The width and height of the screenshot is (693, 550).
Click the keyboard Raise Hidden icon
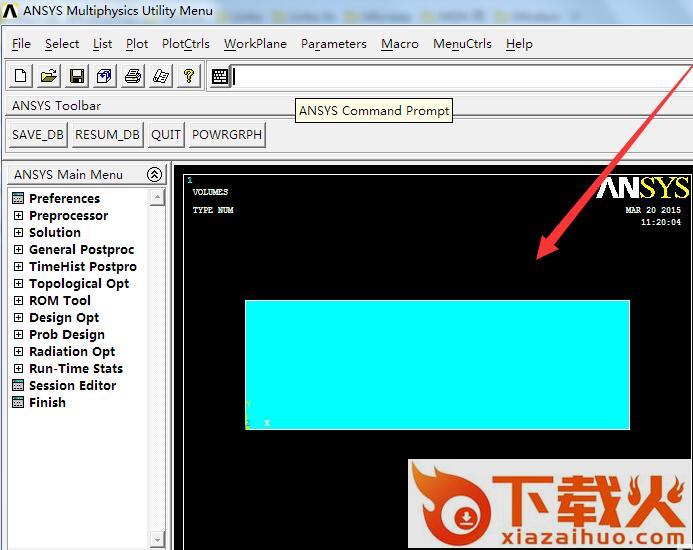pyautogui.click(x=220, y=76)
